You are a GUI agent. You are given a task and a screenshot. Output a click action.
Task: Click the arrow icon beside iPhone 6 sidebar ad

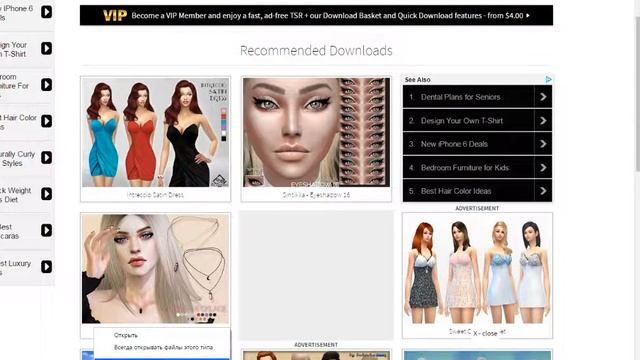point(47,12)
